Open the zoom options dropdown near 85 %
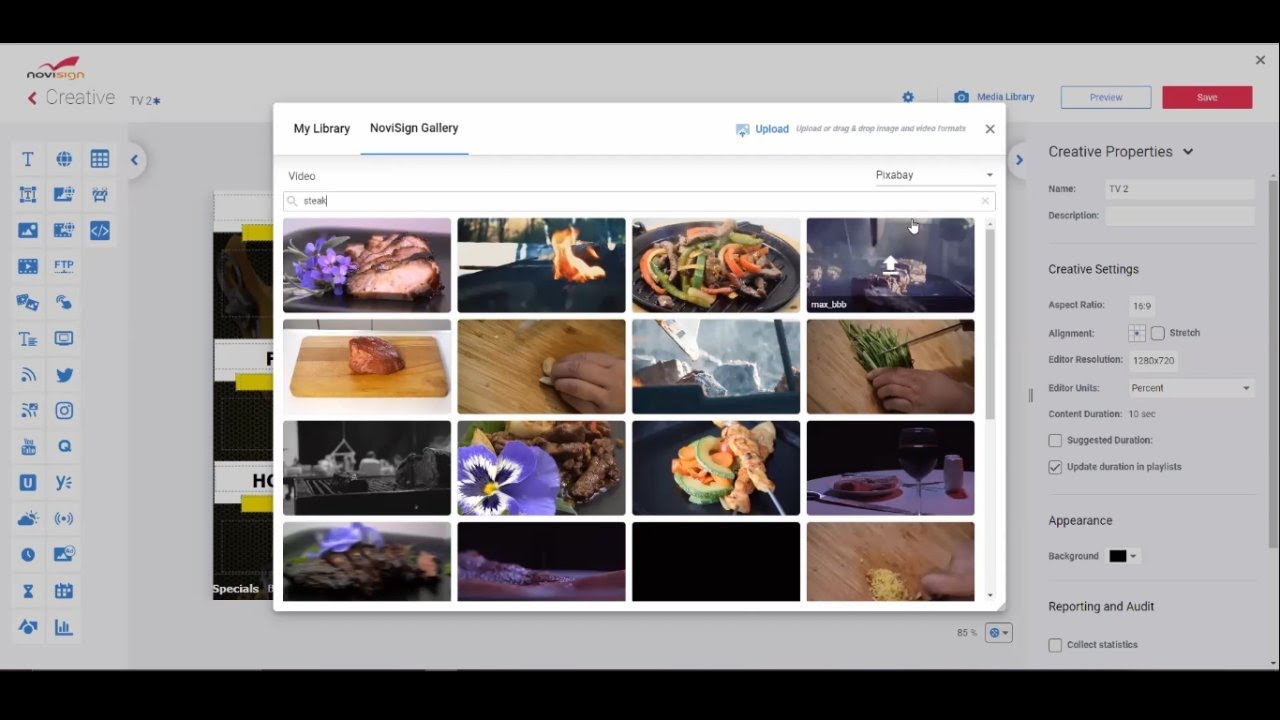The image size is (1280, 720). point(999,633)
